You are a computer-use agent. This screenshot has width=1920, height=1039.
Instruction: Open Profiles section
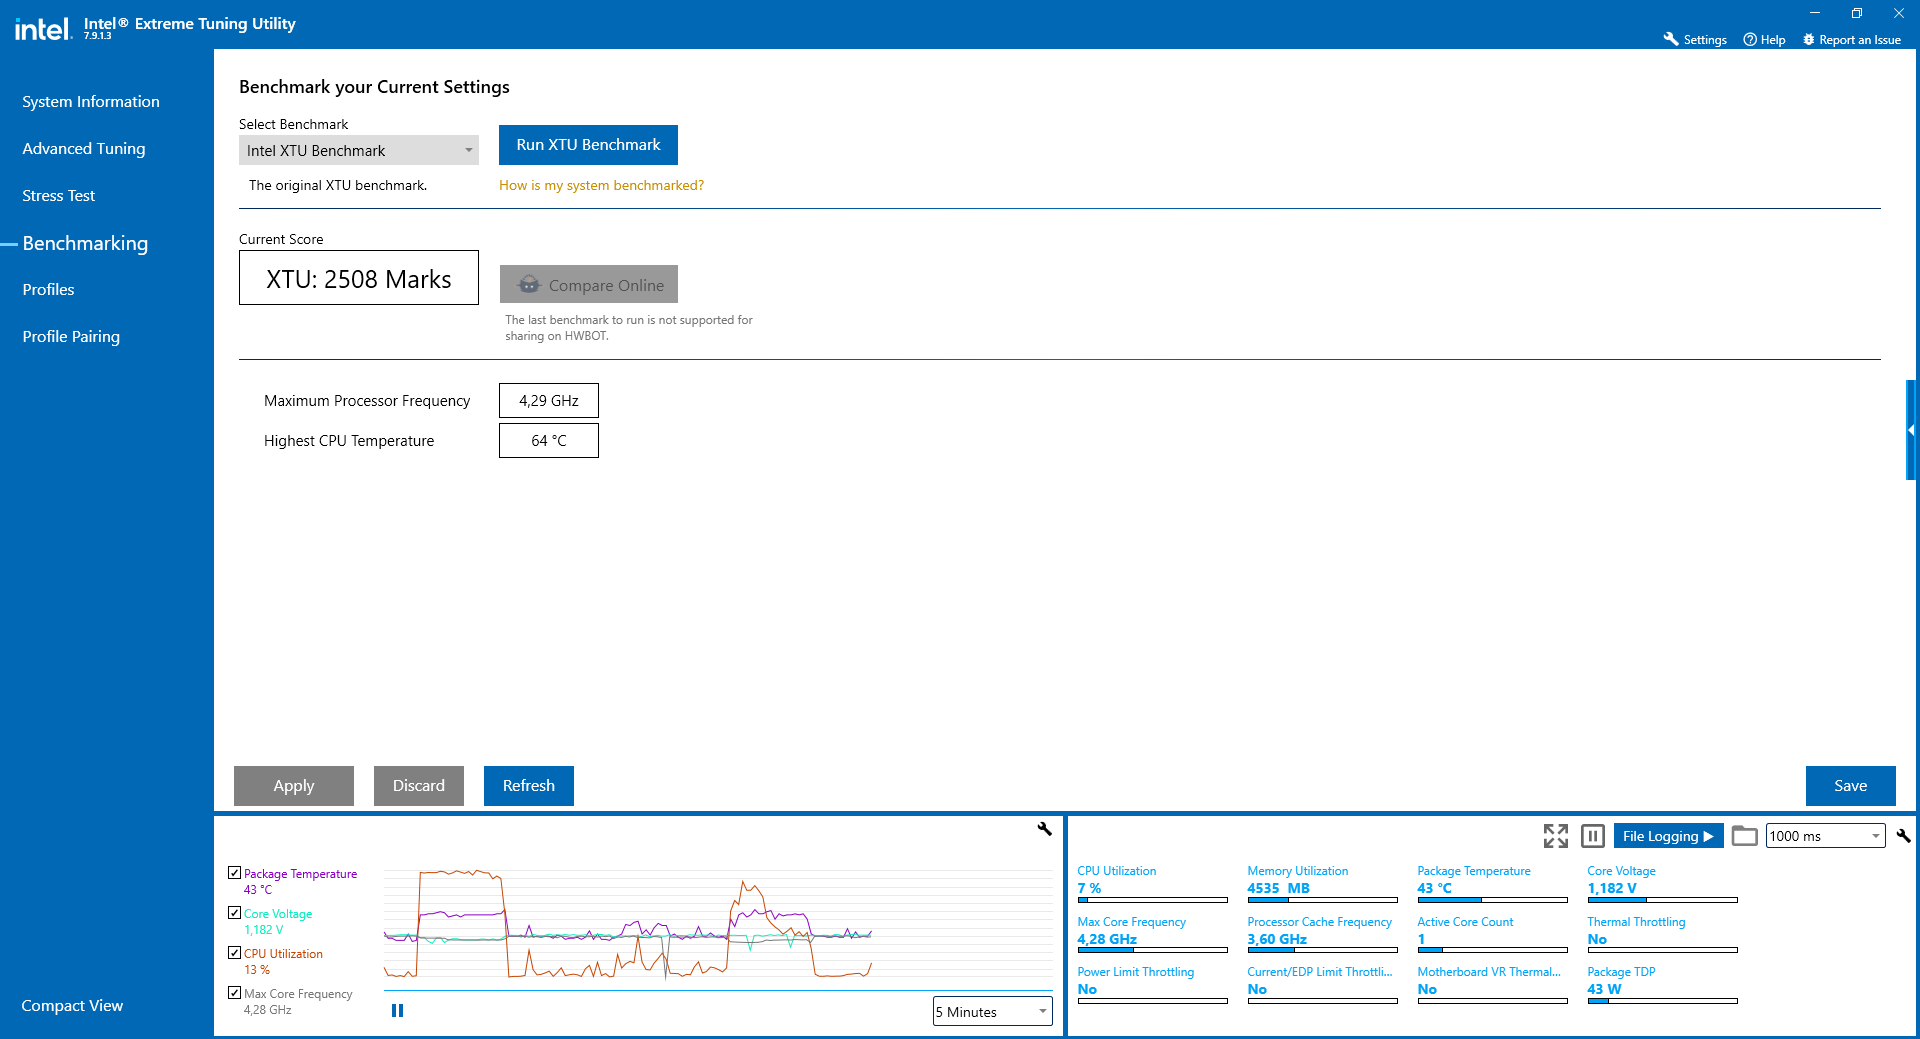coord(48,290)
